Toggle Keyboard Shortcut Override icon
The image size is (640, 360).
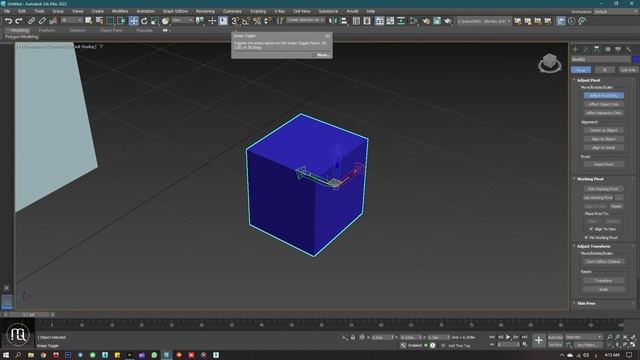(223, 21)
